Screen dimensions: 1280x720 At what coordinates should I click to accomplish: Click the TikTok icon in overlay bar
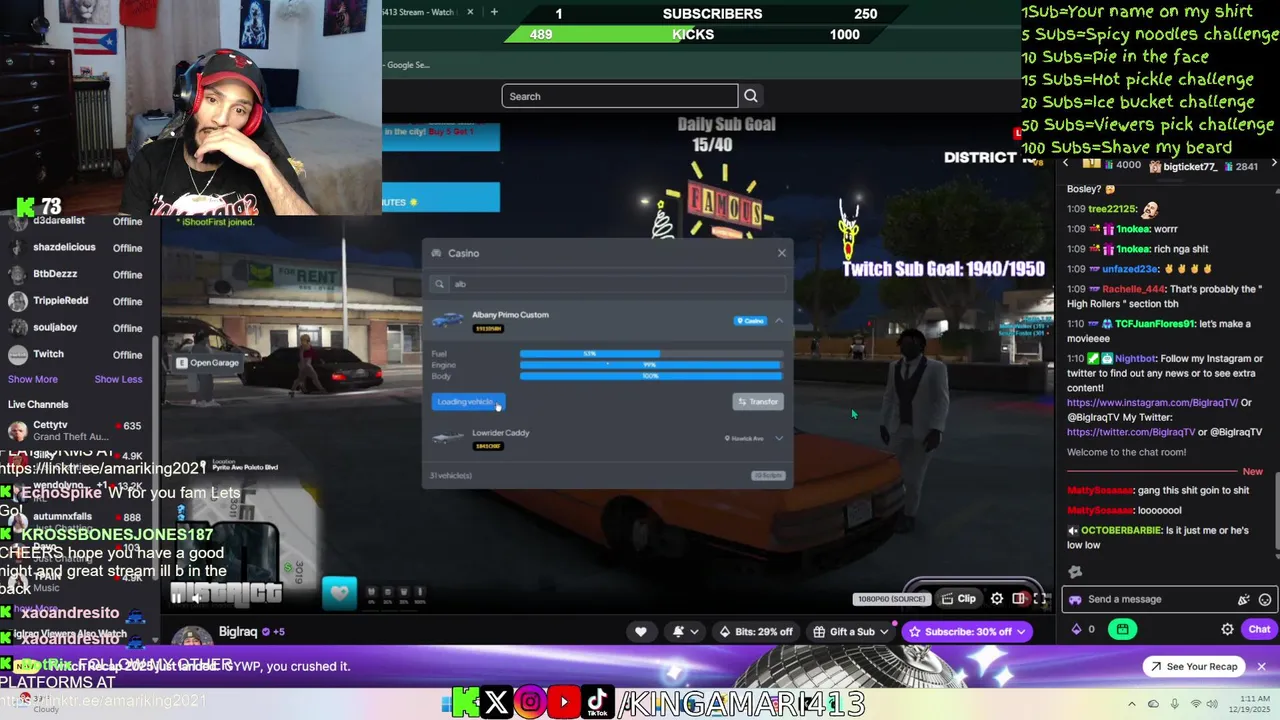(x=597, y=702)
